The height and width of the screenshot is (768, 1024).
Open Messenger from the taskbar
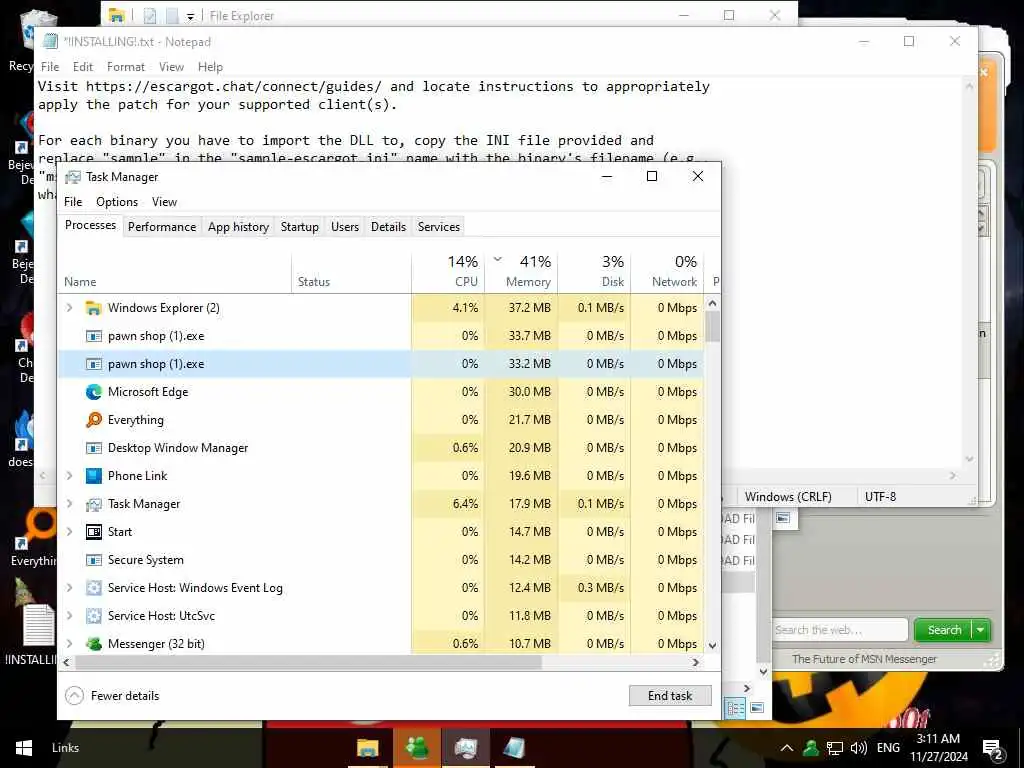(417, 748)
